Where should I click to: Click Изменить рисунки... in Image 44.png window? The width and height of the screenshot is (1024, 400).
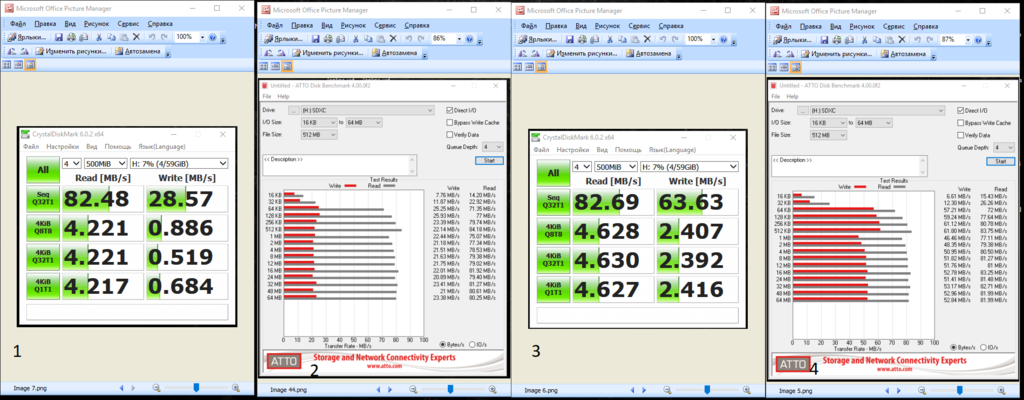click(x=327, y=53)
